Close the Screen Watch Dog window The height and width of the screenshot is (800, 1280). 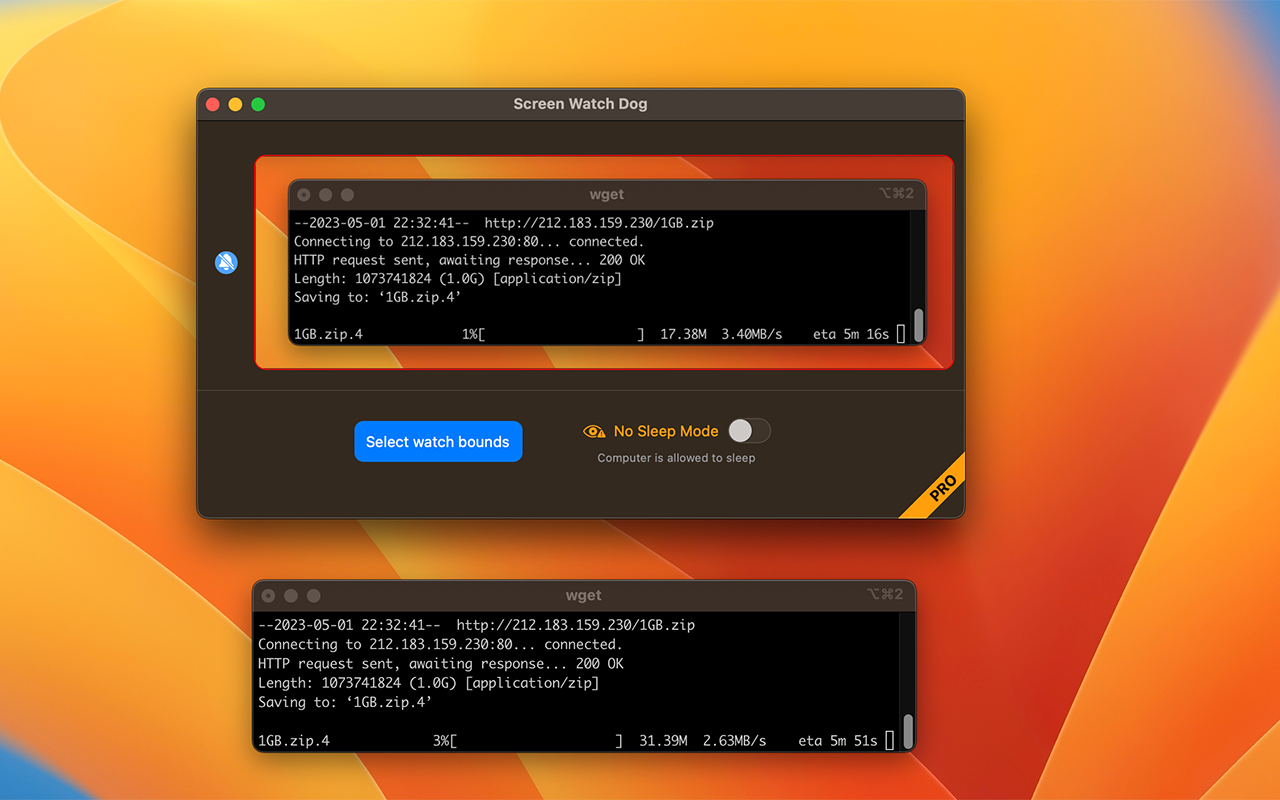(x=213, y=104)
